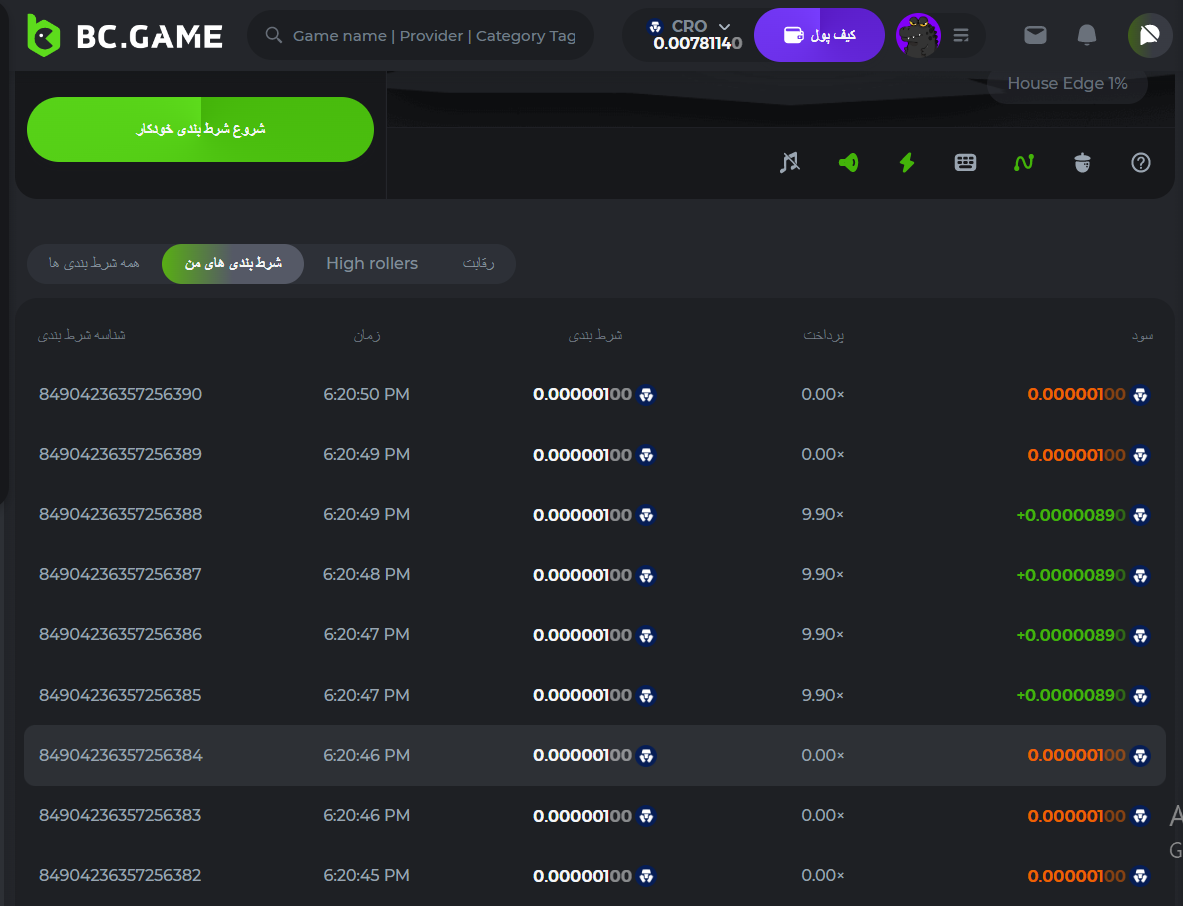Click the BC.GAME logo
This screenshot has width=1183, height=906.
[125, 36]
